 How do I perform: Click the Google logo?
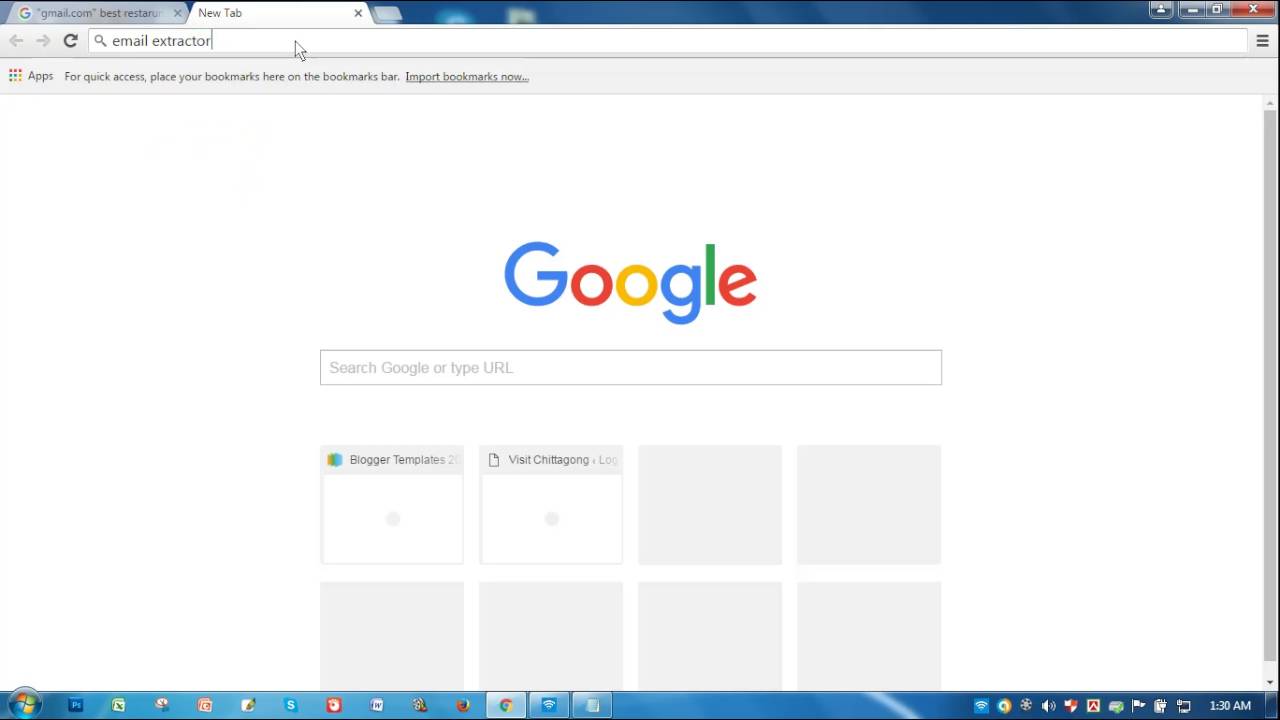[x=630, y=283]
